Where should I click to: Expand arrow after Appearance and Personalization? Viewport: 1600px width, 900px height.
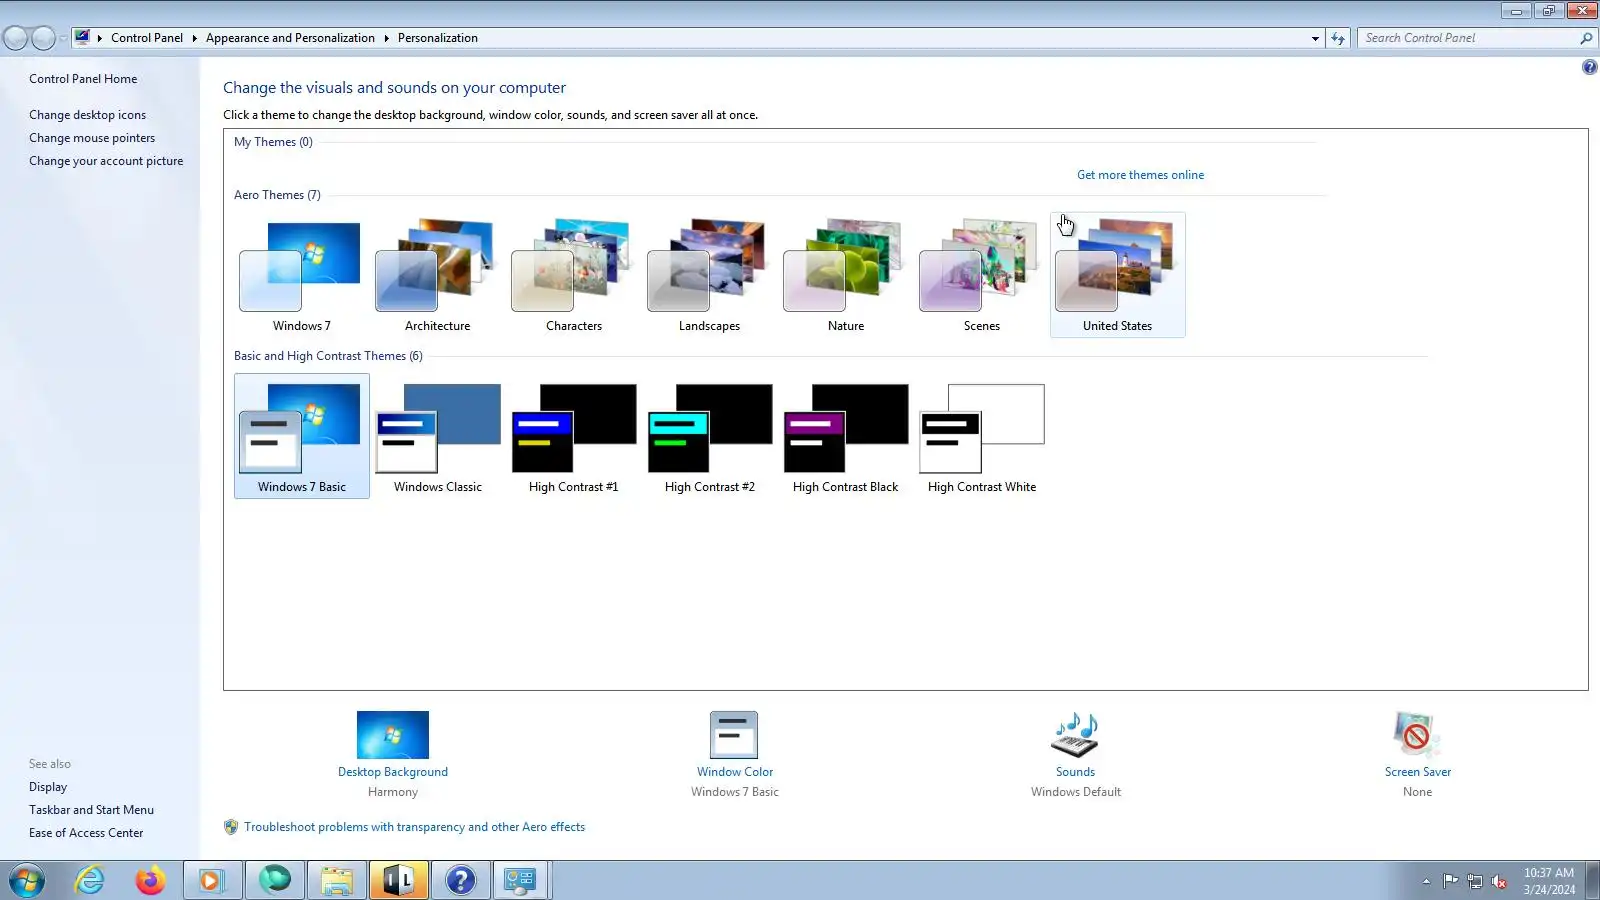coord(386,38)
